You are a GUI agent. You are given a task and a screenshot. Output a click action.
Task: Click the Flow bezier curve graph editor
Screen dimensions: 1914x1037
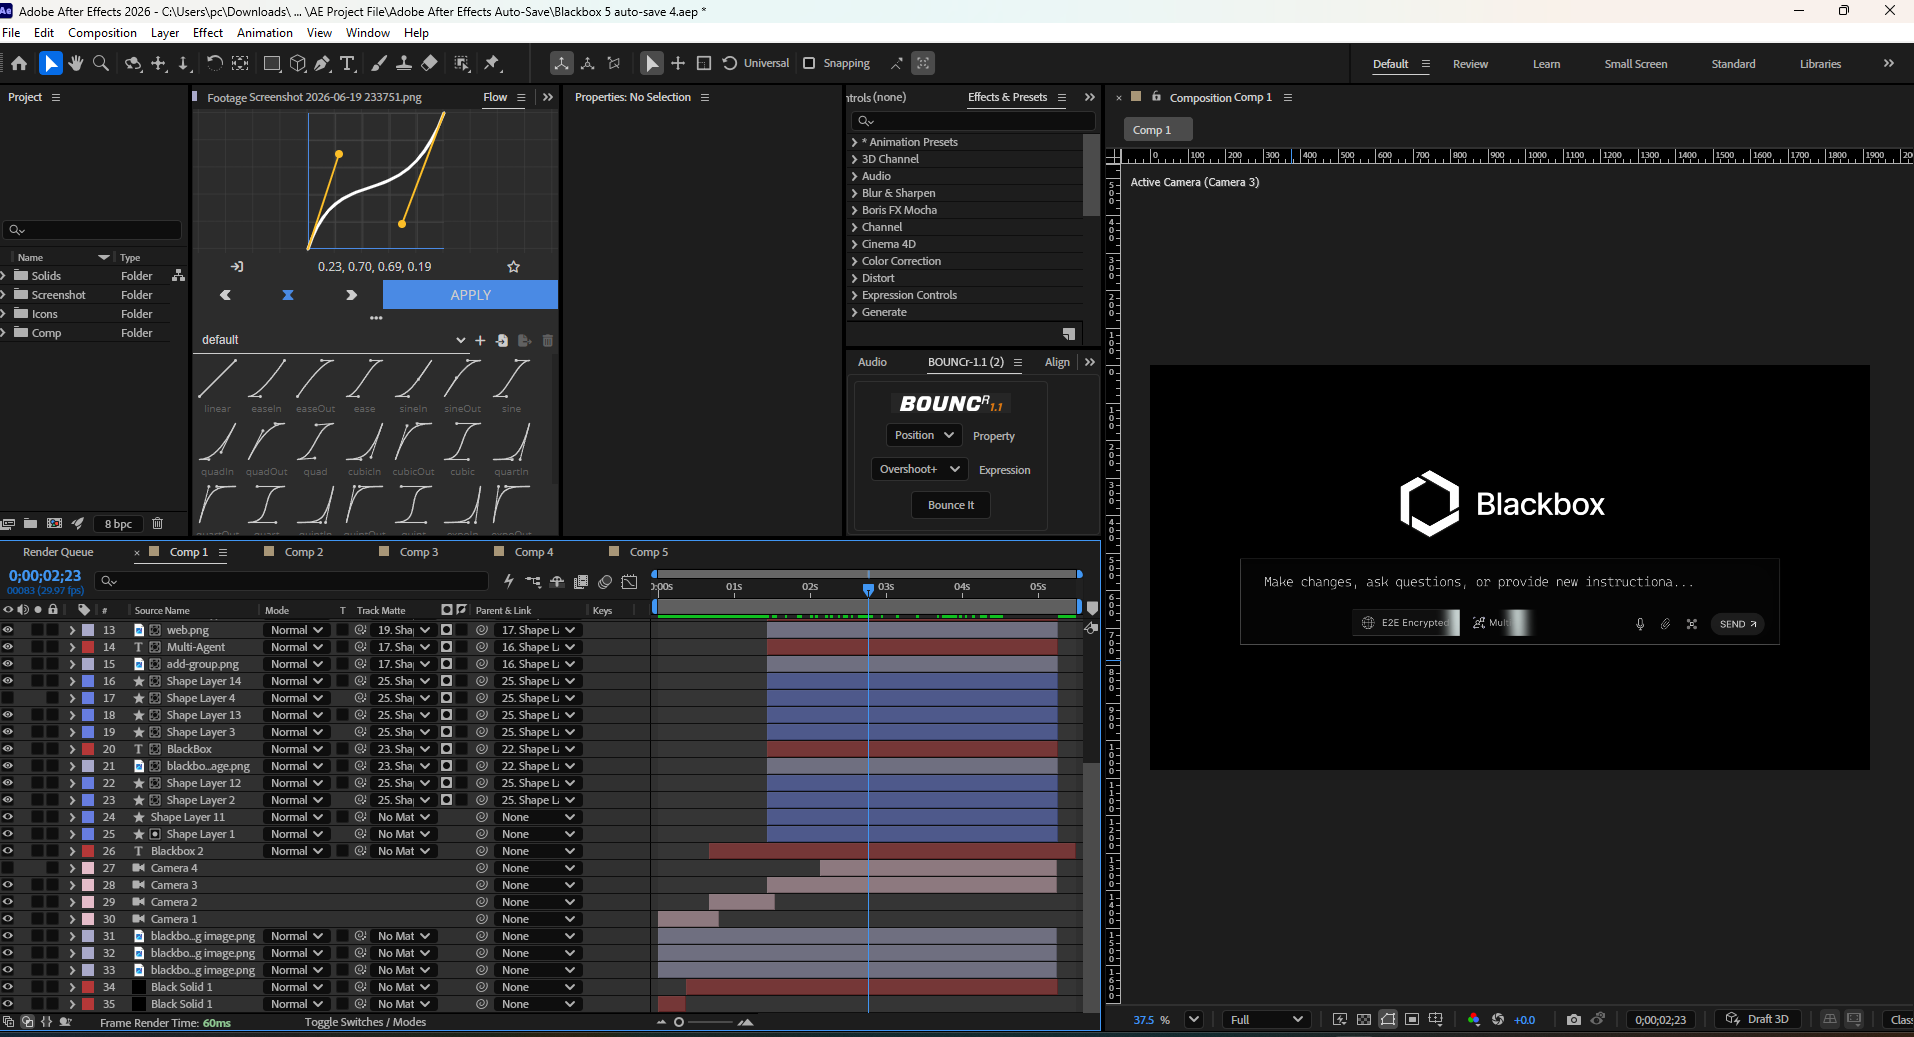pyautogui.click(x=375, y=181)
